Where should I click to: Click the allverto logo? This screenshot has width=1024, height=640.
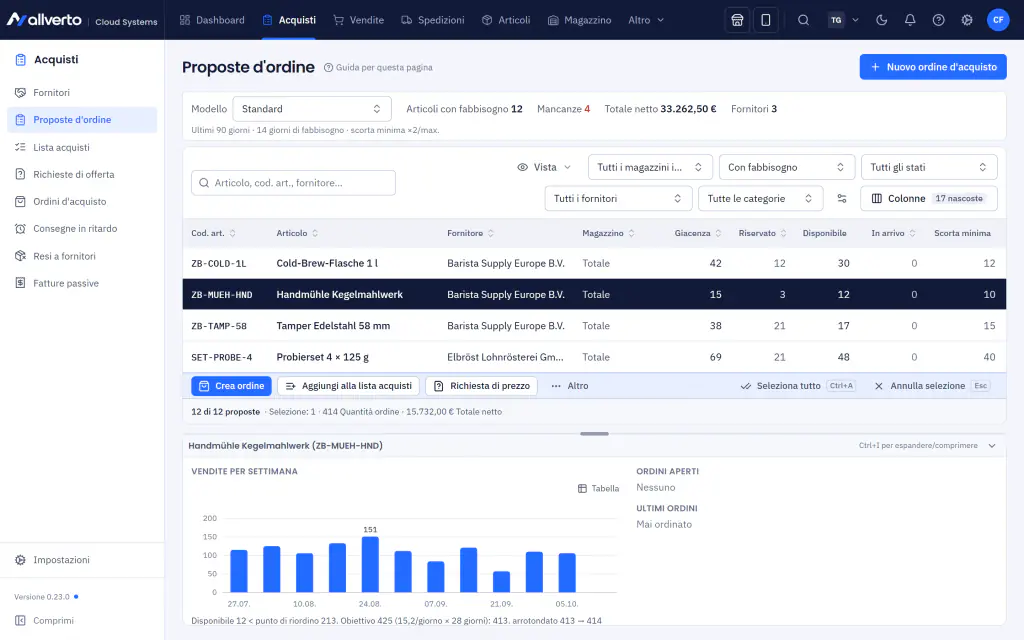coord(44,20)
